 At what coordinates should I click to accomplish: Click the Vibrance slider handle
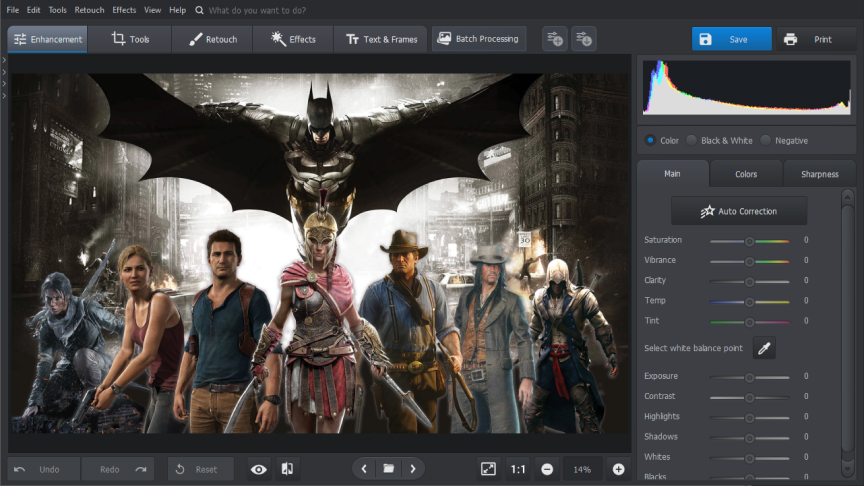coord(749,262)
